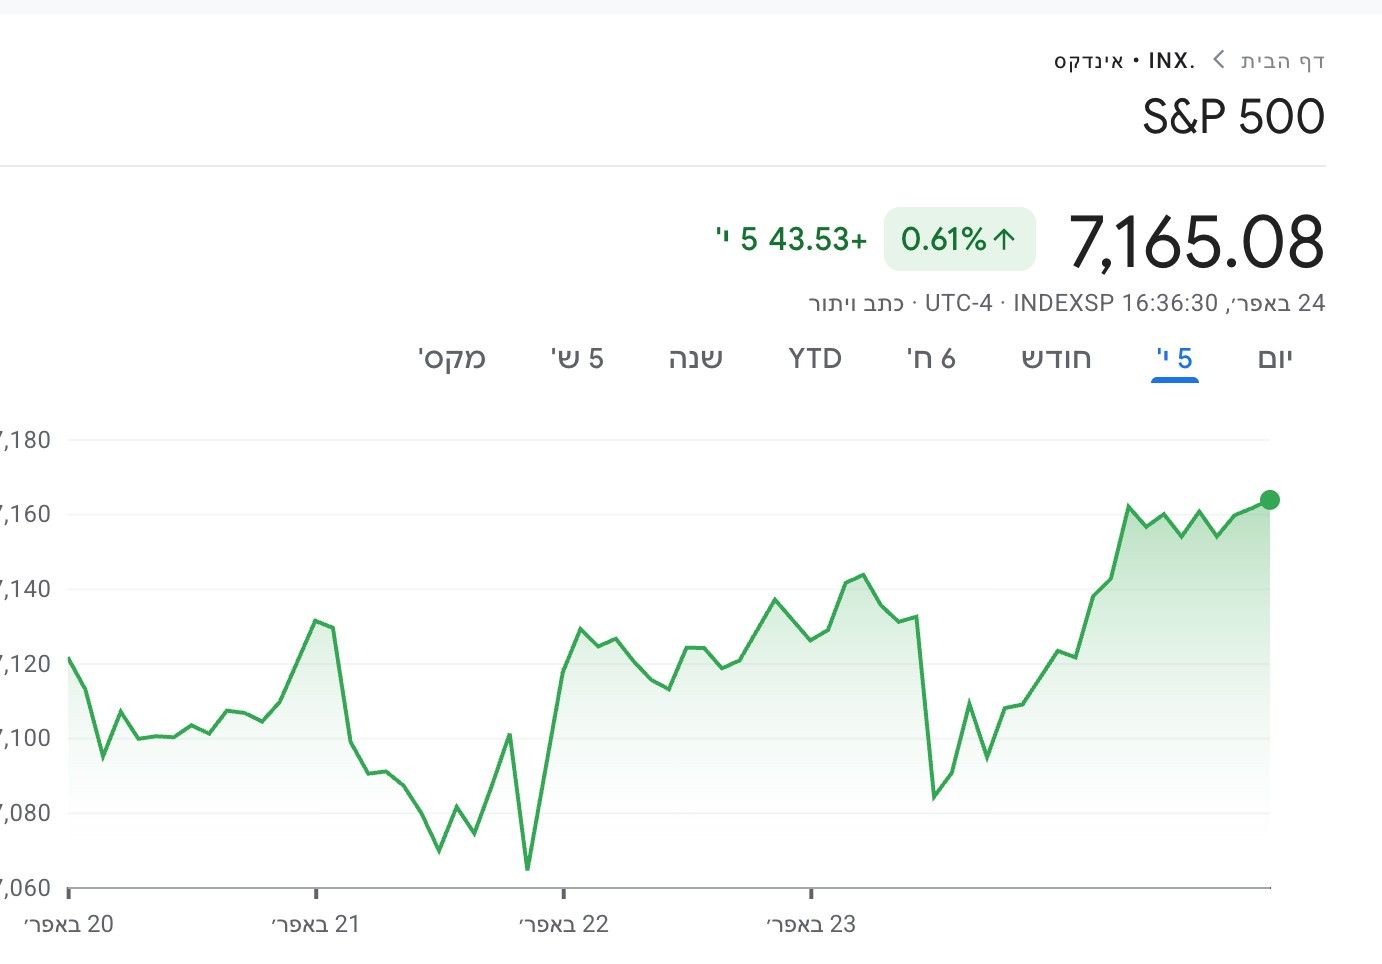Switch chart to YTD range
The image size is (1382, 964).
click(815, 358)
